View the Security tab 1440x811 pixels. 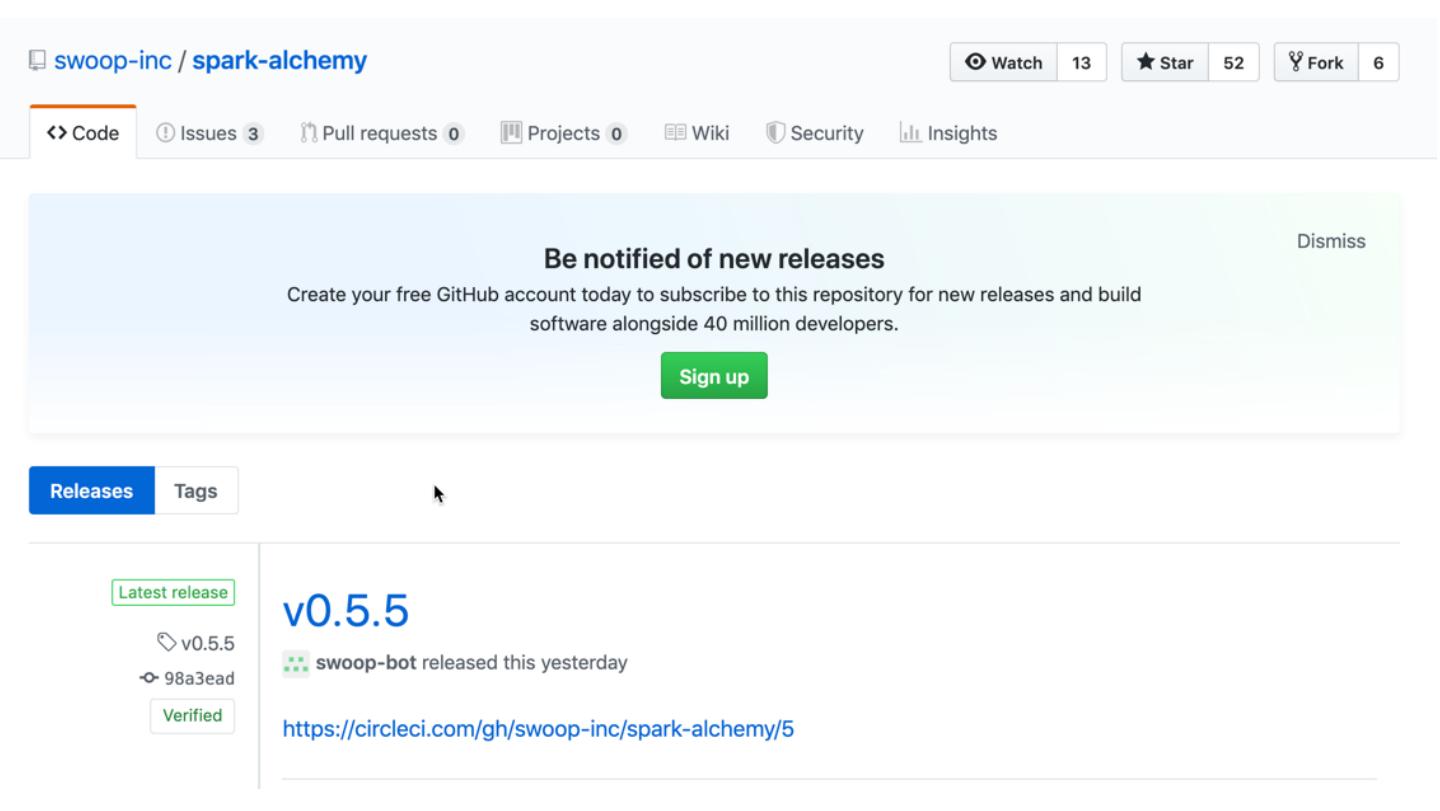tap(814, 133)
